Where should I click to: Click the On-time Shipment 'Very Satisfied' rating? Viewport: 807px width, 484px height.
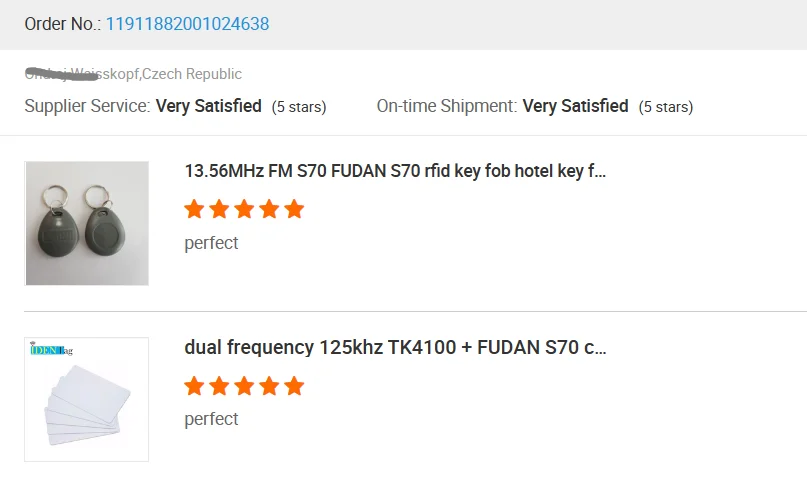click(575, 106)
